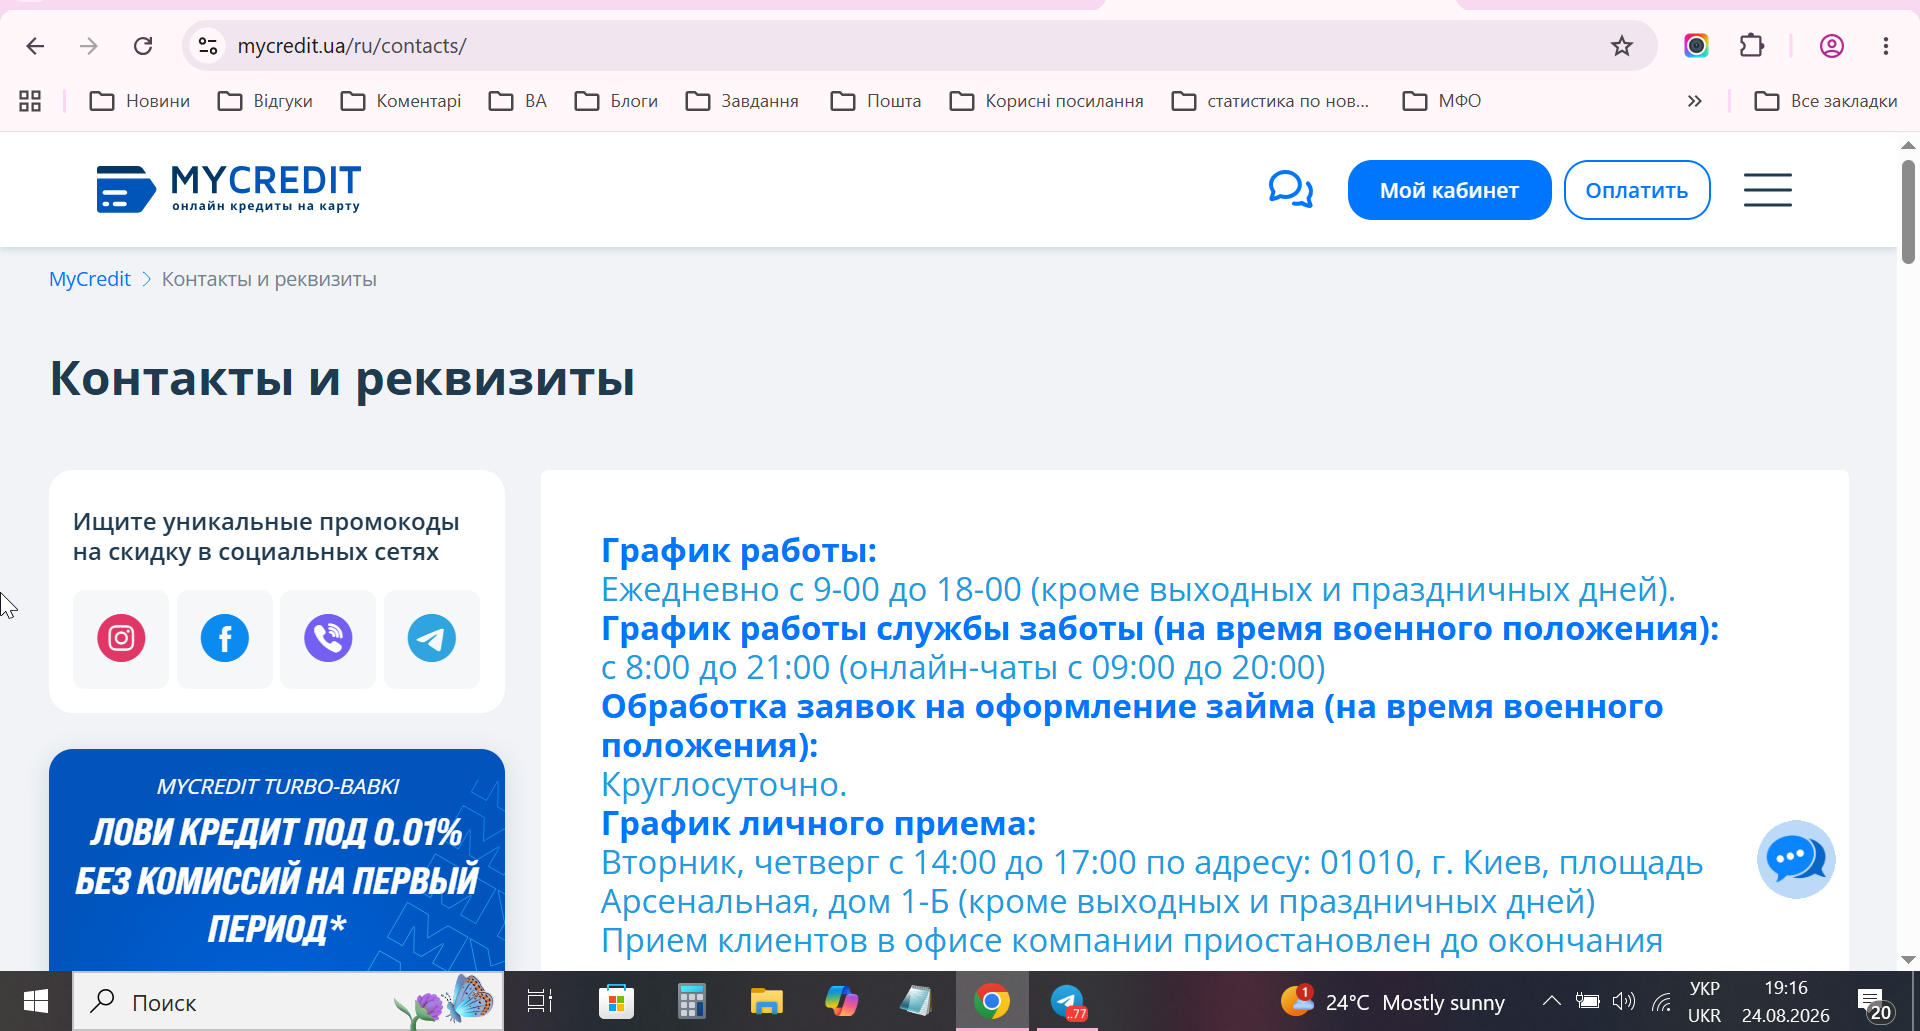Click the Мой кабинет button
The image size is (1920, 1031).
point(1449,190)
